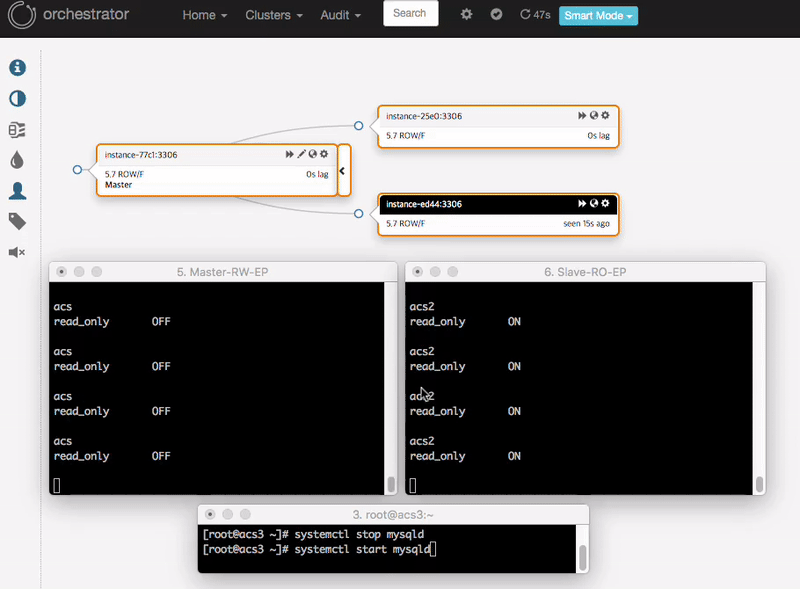
Task: Click globe icon on instance-ed44
Action: pos(594,203)
